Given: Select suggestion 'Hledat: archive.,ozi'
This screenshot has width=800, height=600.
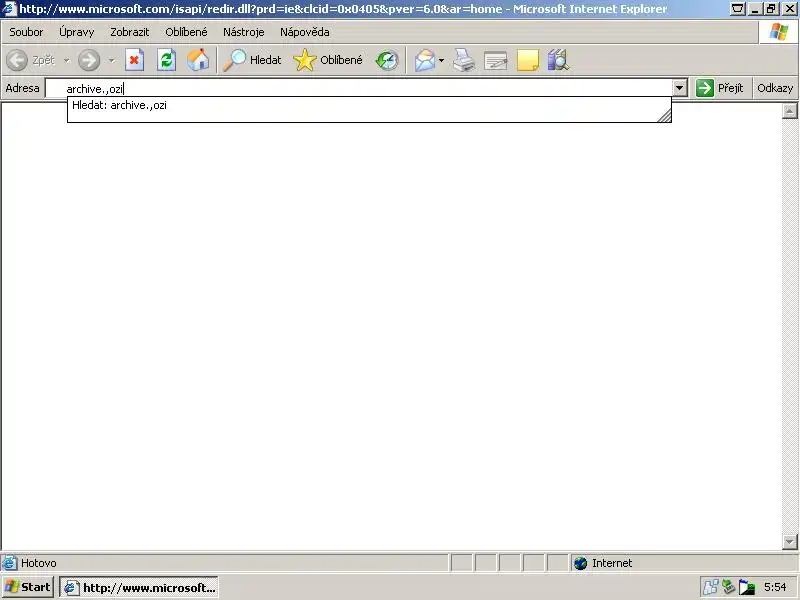Looking at the screenshot, I should [x=369, y=105].
